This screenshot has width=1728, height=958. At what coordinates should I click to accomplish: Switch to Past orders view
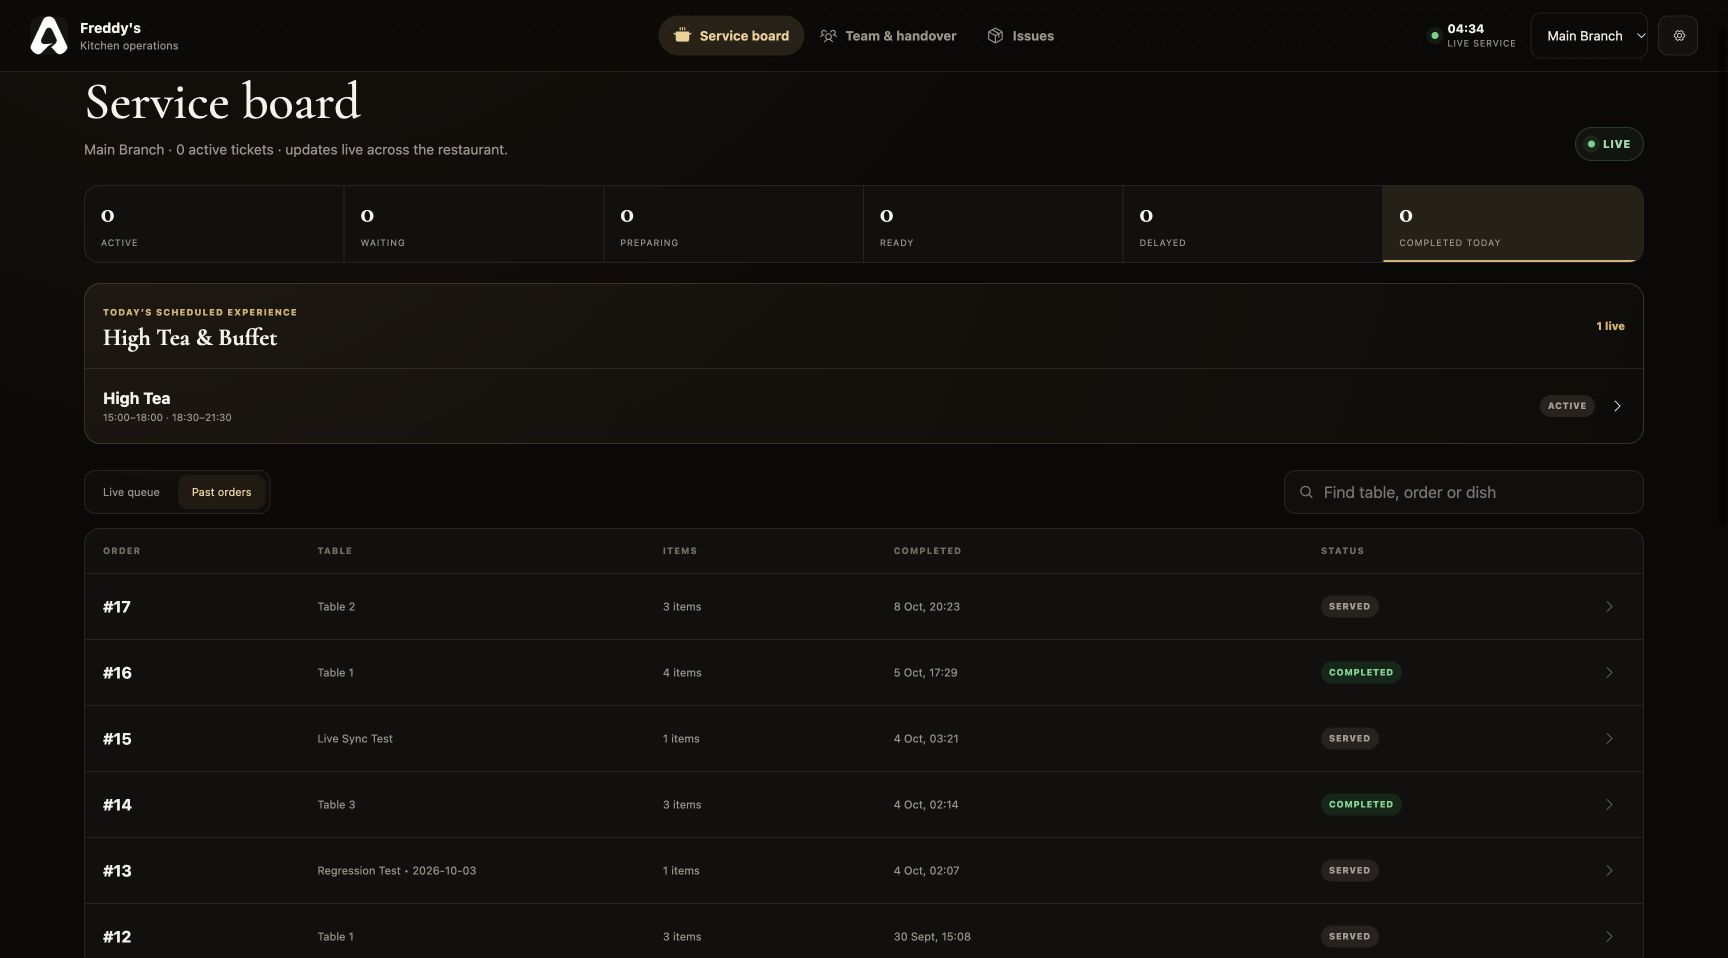coord(221,492)
